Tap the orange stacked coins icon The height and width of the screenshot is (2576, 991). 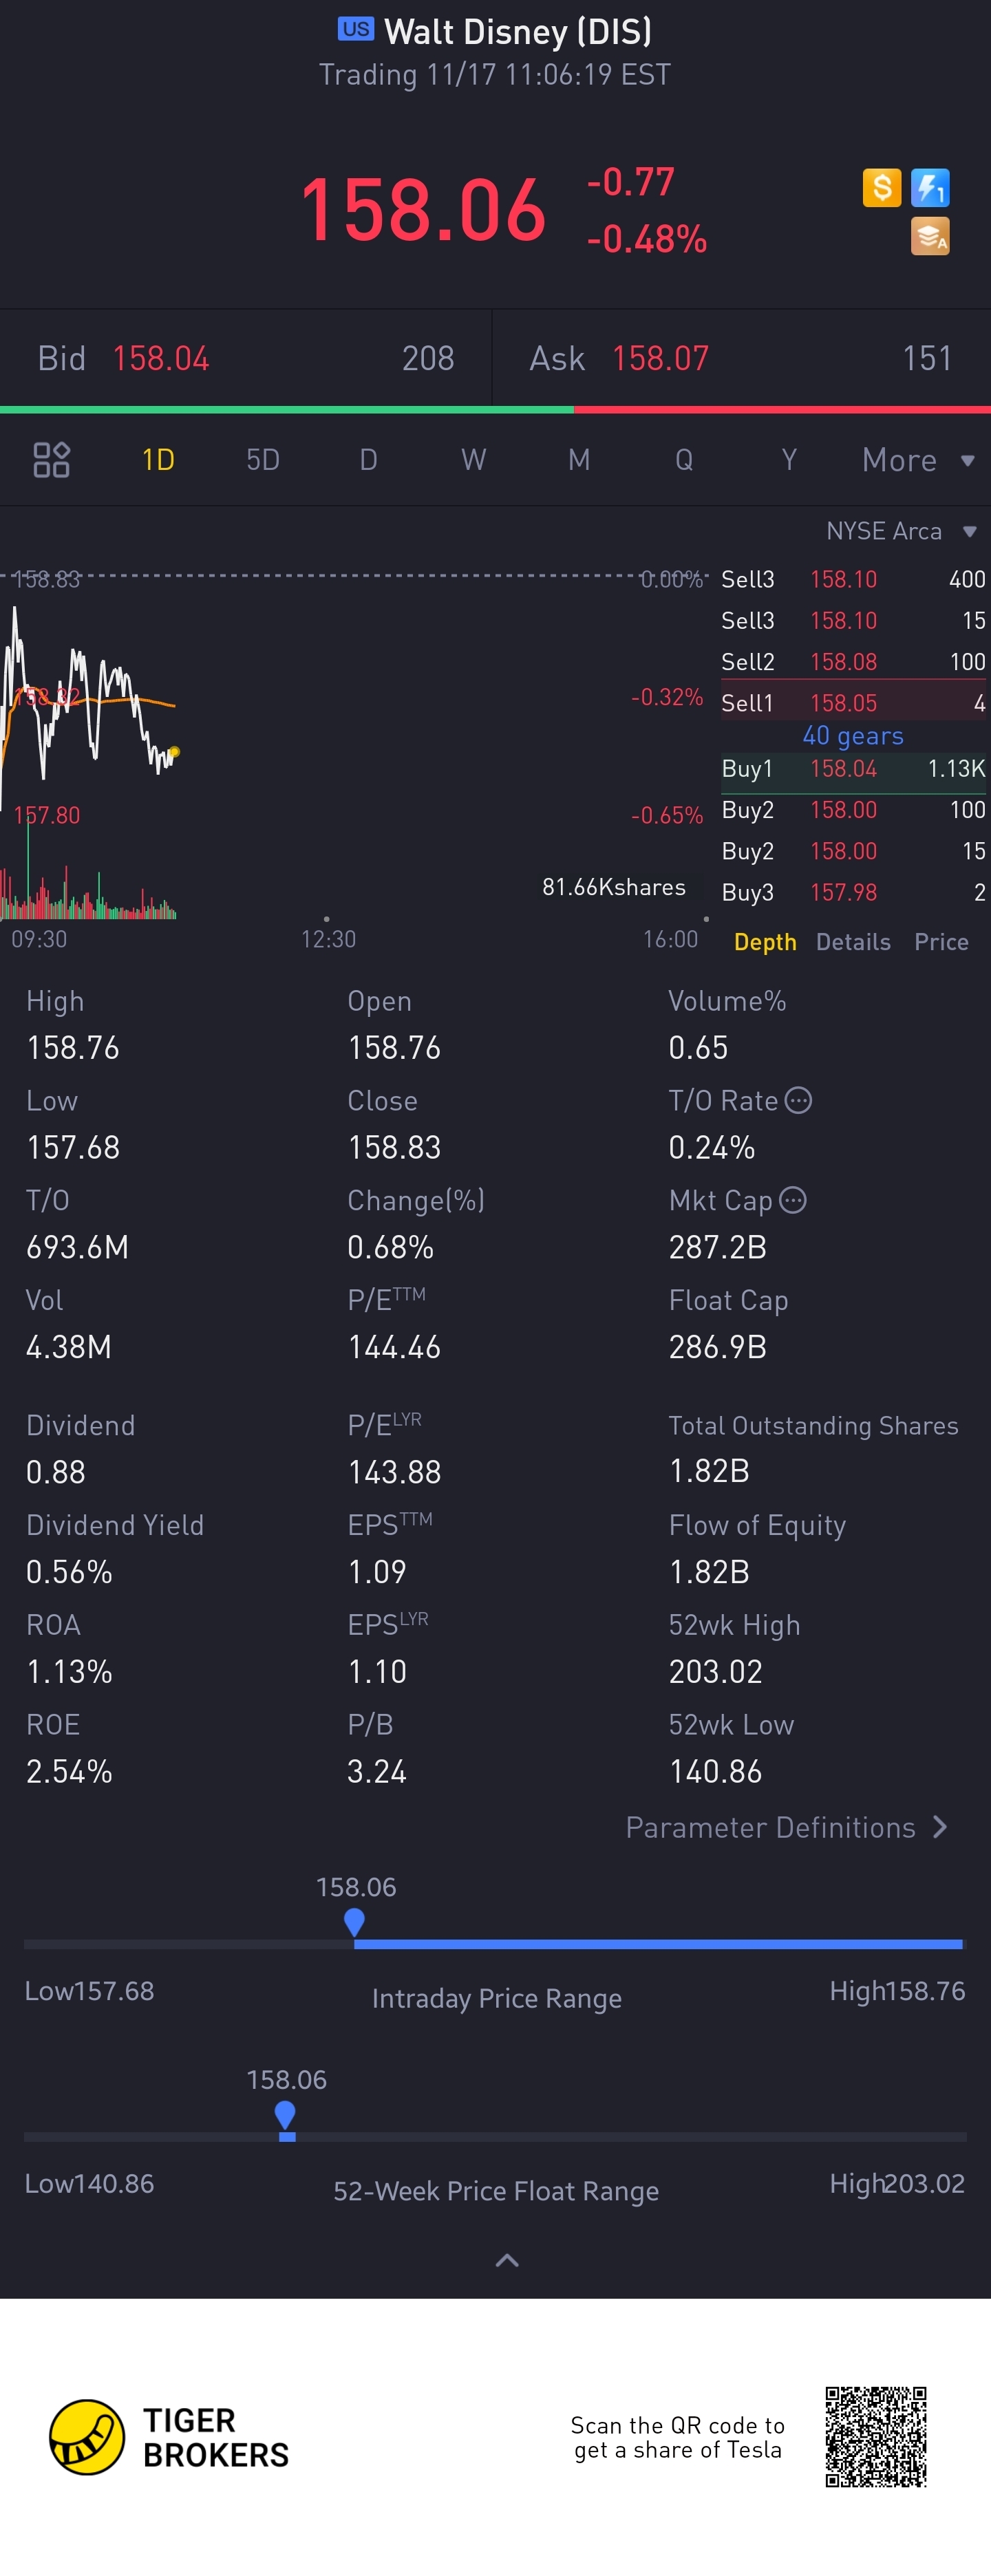[930, 237]
